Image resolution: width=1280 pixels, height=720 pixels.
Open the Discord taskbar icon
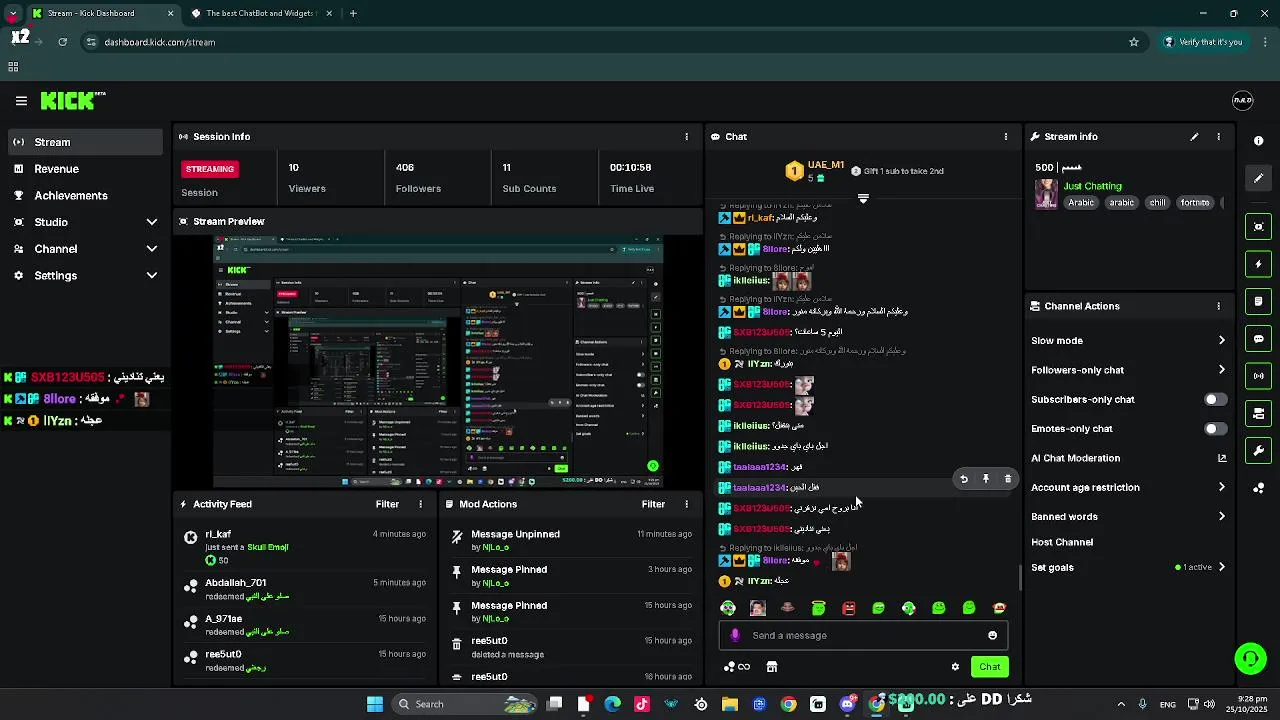(848, 704)
